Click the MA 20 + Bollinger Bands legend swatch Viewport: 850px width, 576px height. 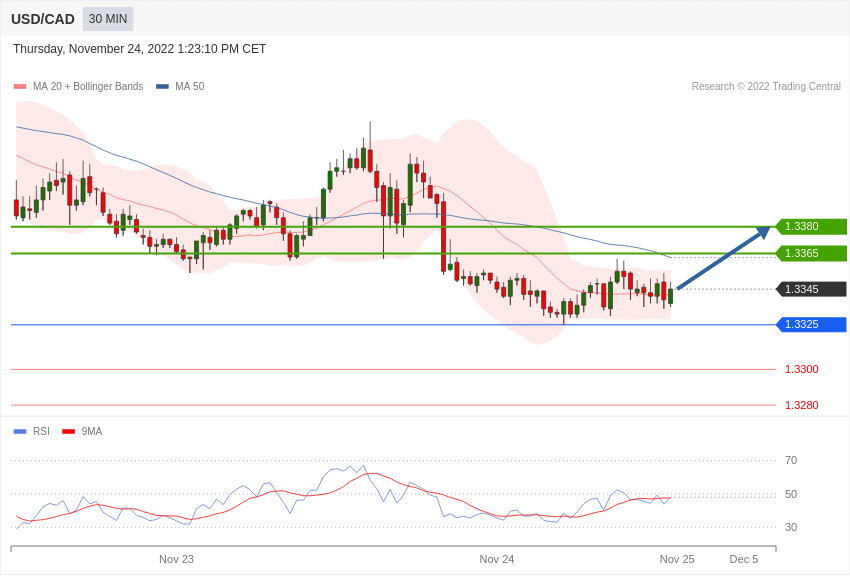tap(20, 86)
